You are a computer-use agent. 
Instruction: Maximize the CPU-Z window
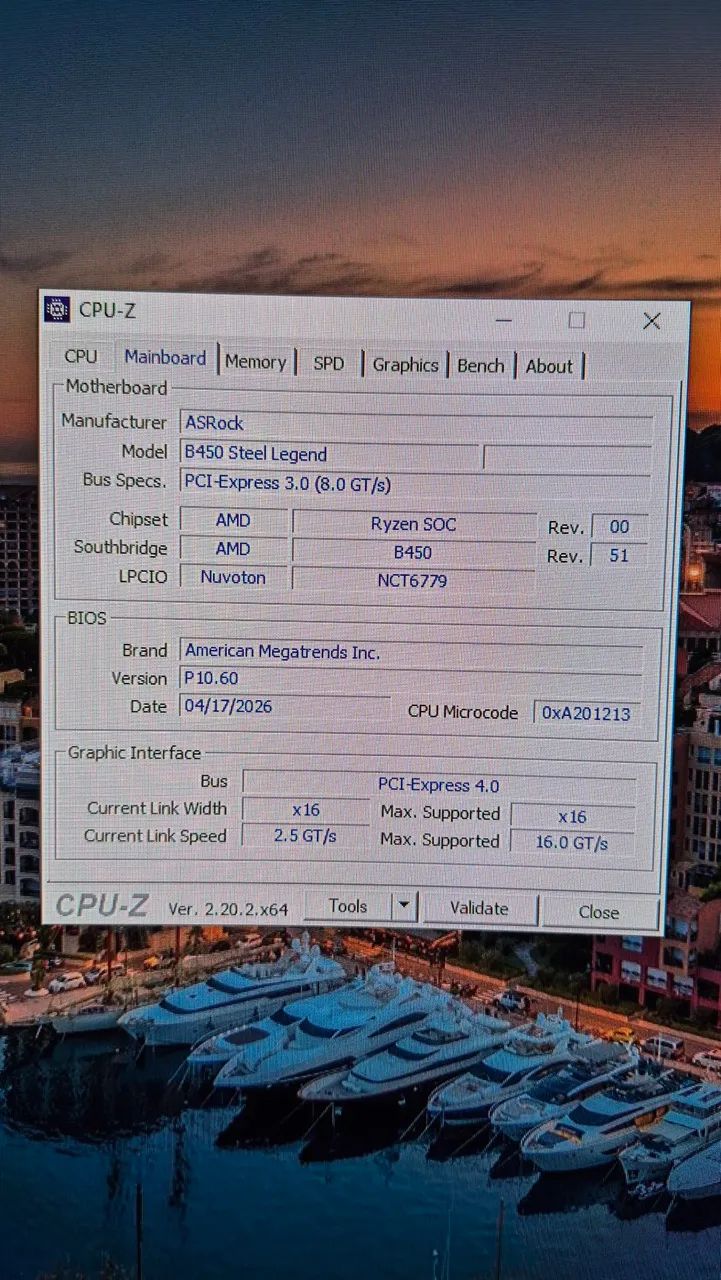click(577, 320)
